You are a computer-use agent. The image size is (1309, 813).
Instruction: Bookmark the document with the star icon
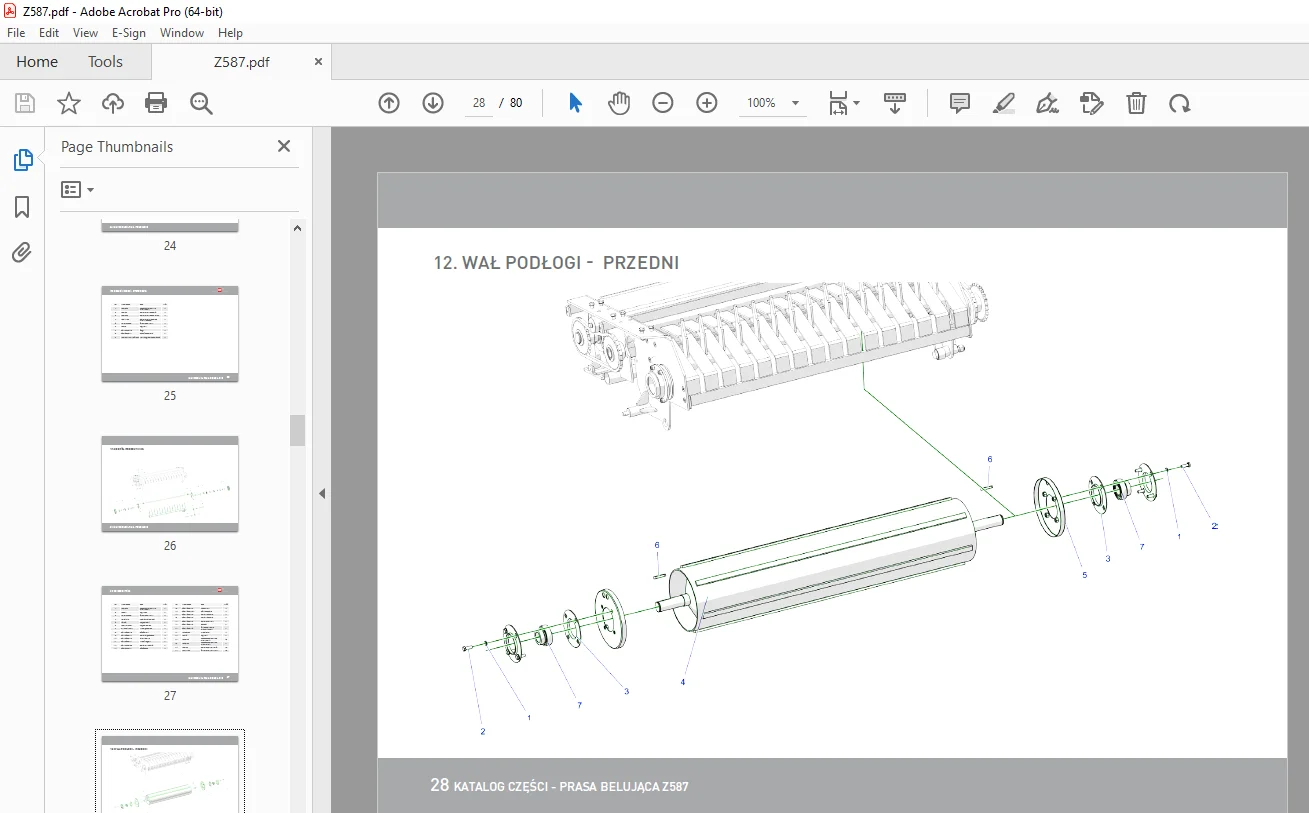(68, 103)
